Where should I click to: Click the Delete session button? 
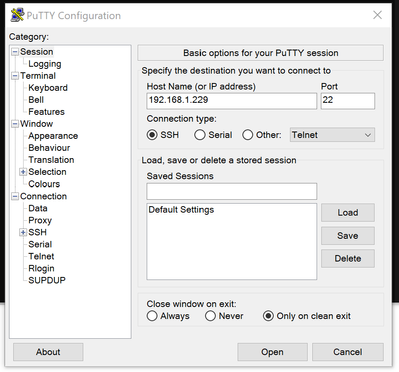pos(348,259)
